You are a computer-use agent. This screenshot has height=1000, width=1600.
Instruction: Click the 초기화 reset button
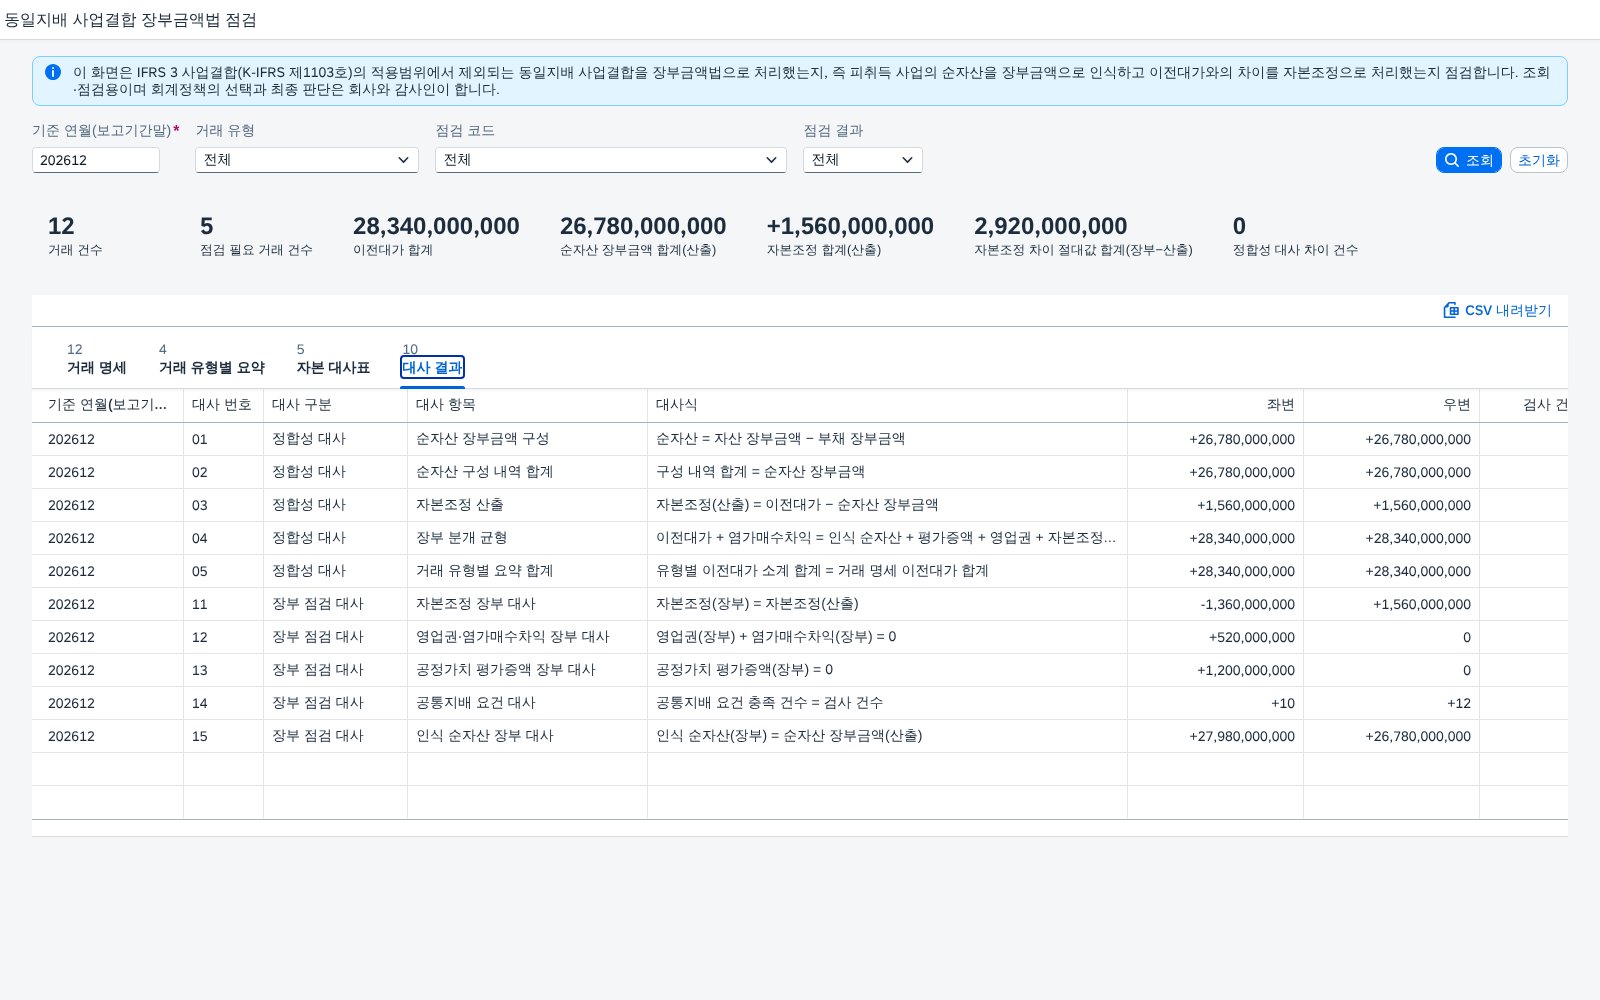pyautogui.click(x=1538, y=160)
